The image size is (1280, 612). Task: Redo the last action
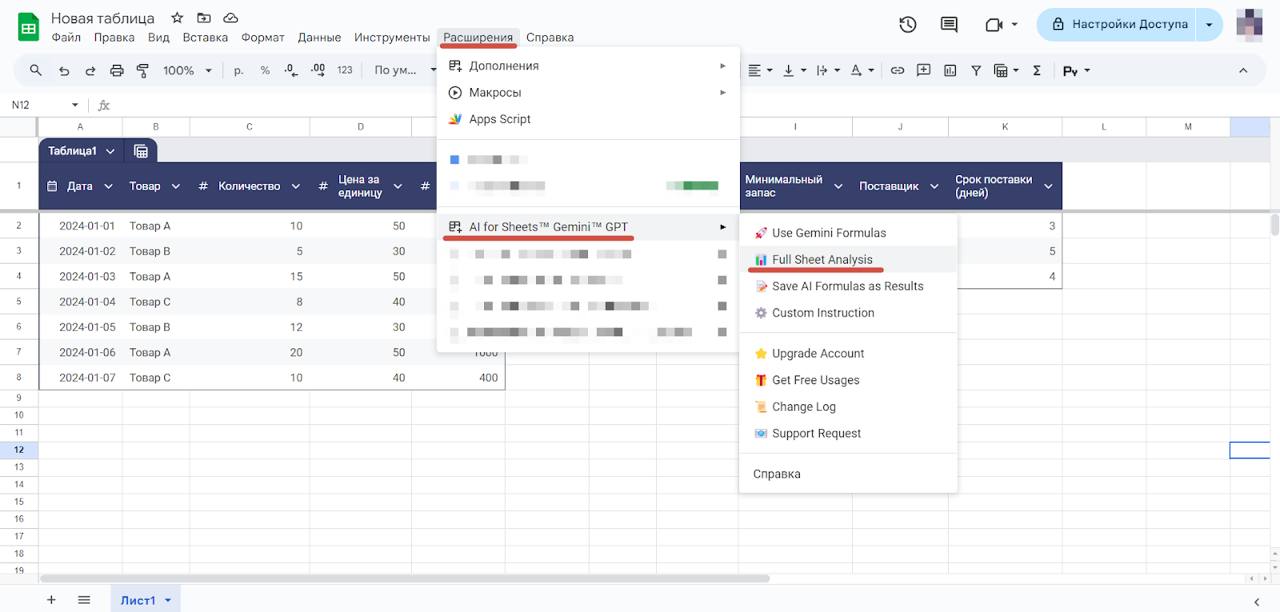point(90,70)
